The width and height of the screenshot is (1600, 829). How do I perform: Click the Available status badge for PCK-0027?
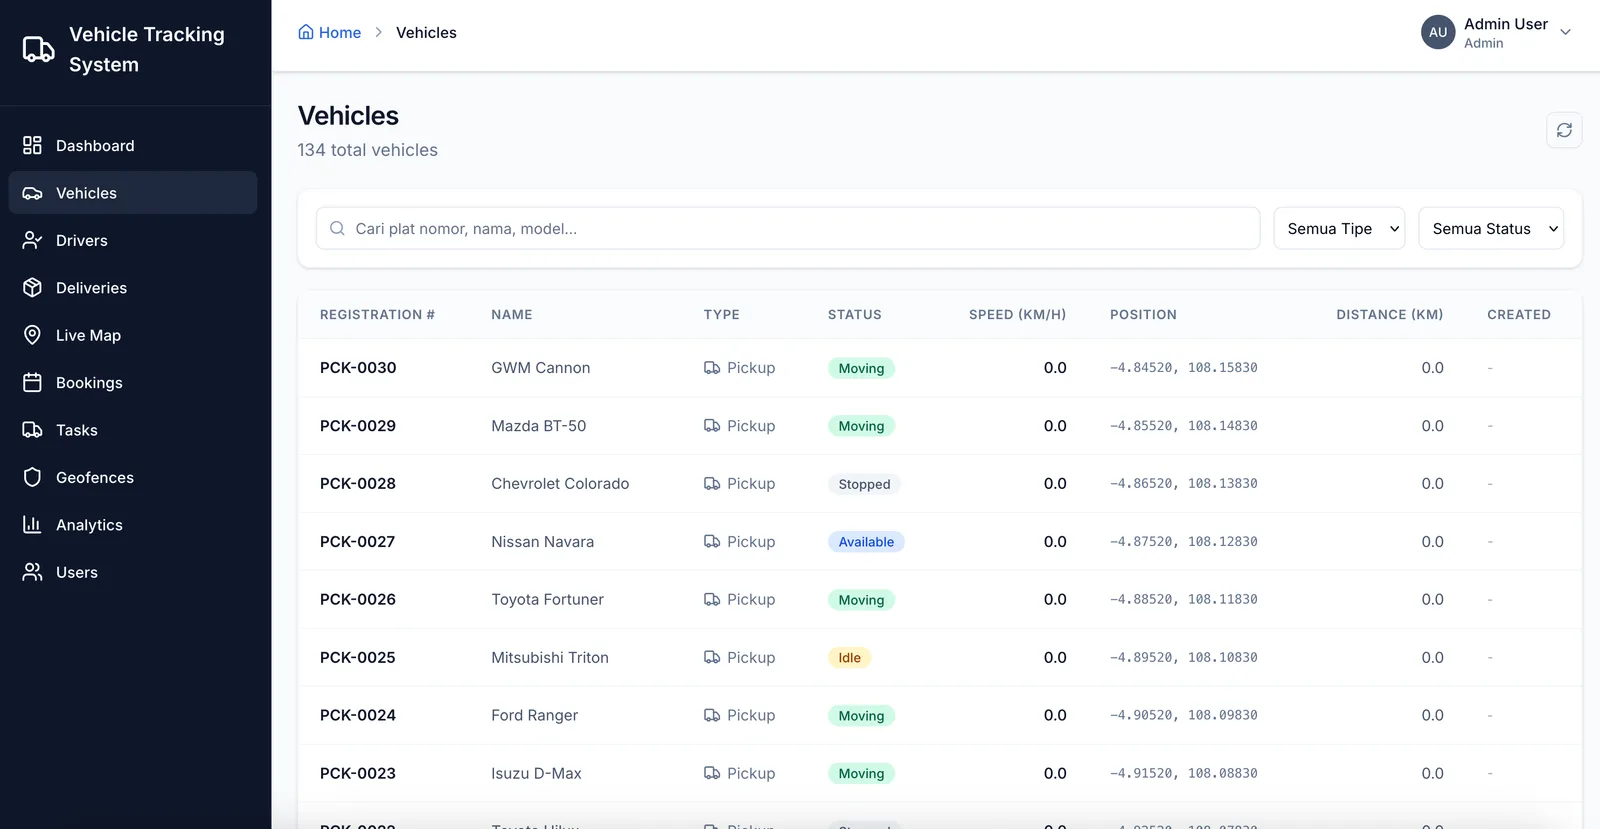click(866, 542)
